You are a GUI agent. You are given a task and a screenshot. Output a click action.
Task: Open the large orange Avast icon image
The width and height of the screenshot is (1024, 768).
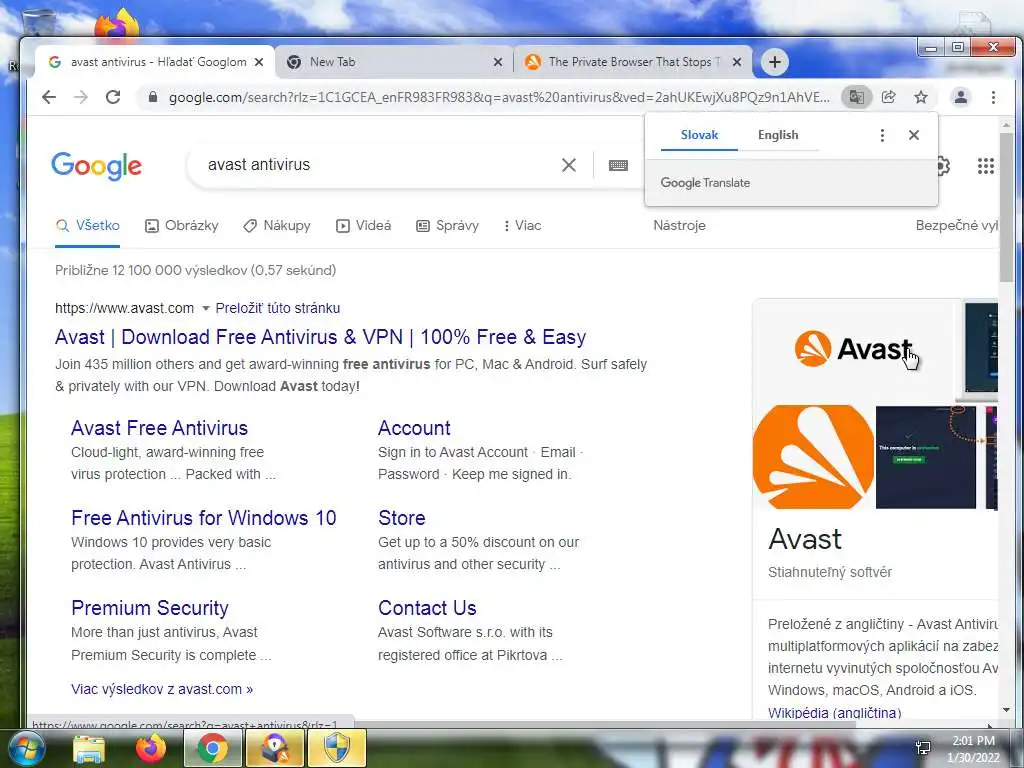pyautogui.click(x=813, y=457)
